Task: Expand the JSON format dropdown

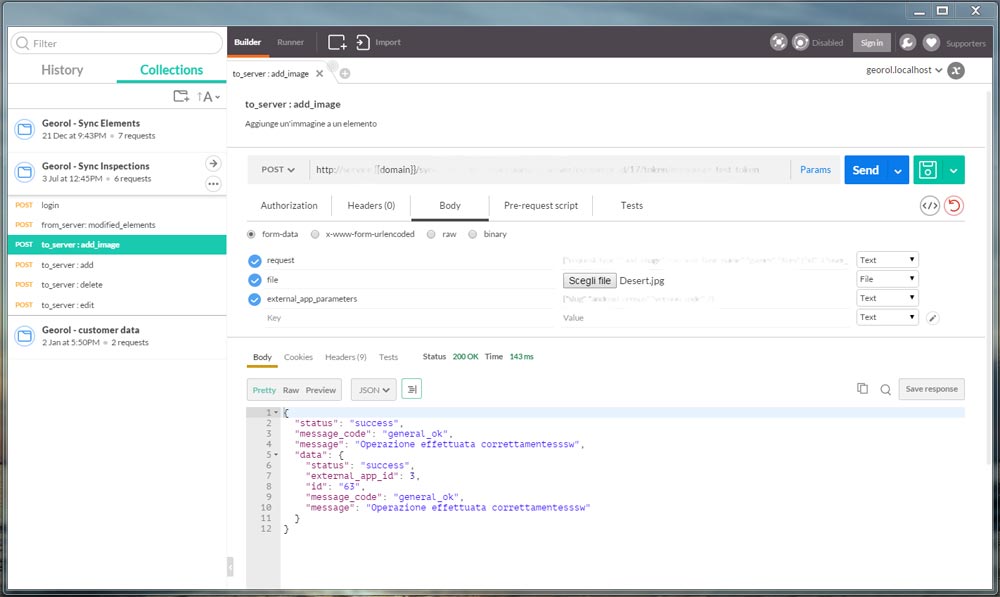Action: 374,390
